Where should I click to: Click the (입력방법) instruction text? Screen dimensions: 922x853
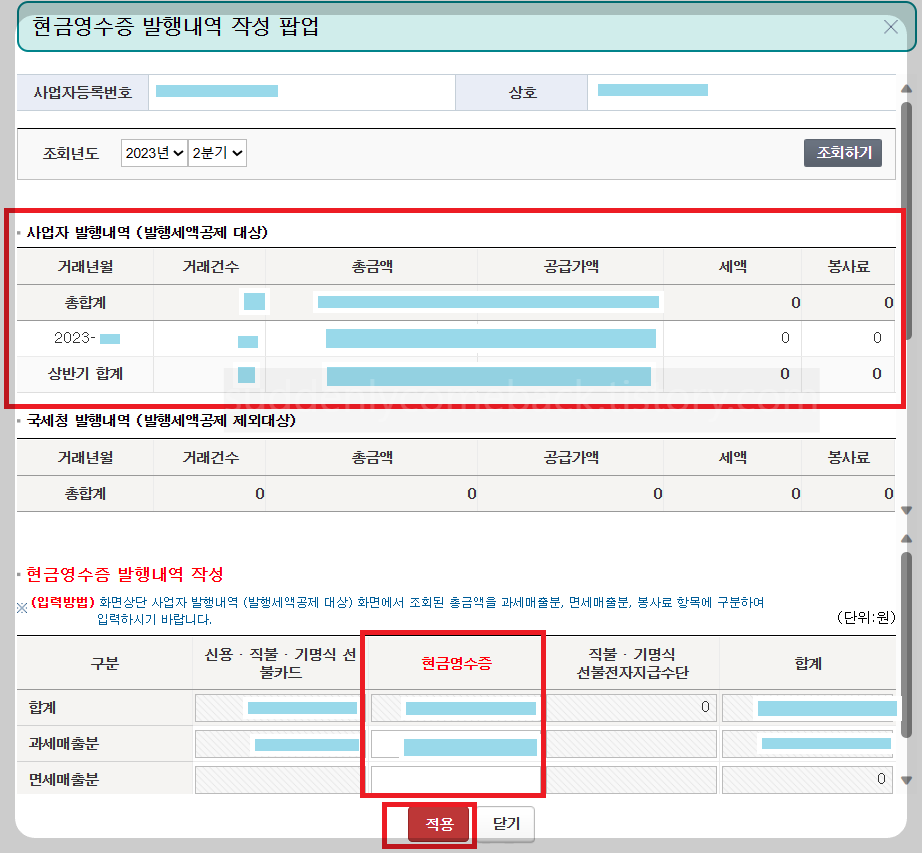pos(62,602)
